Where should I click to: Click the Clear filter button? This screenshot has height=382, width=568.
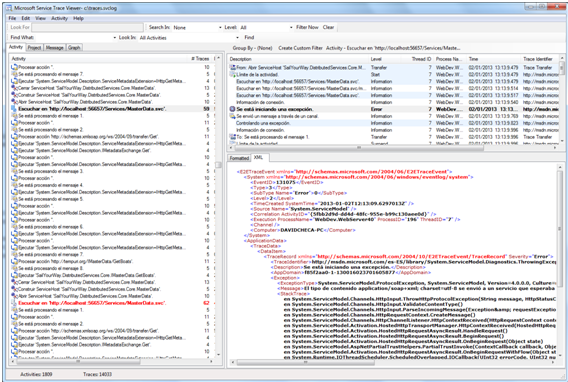pyautogui.click(x=328, y=27)
